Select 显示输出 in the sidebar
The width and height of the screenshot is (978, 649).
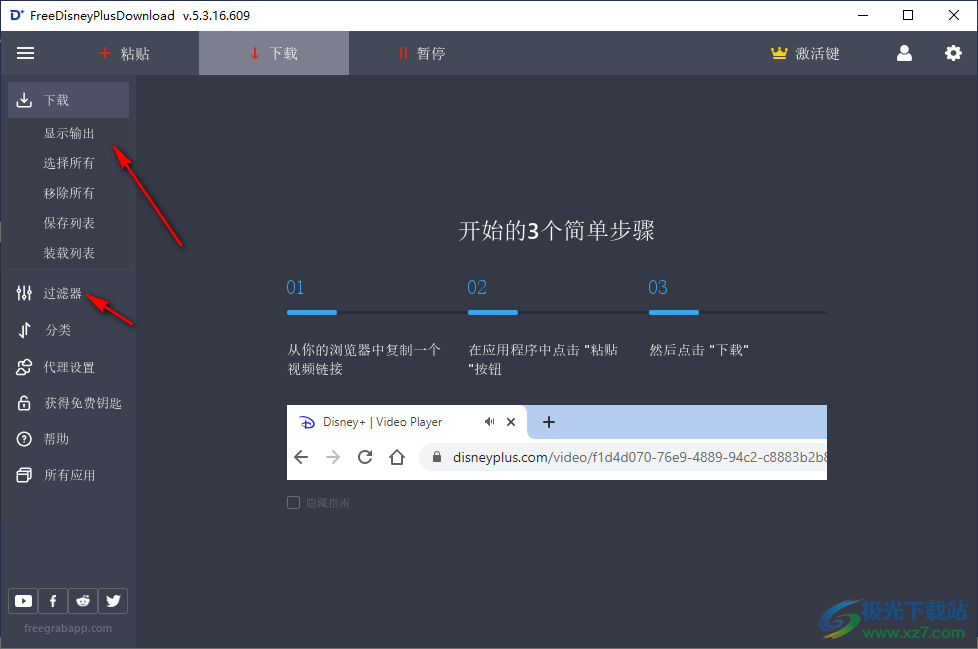point(69,133)
